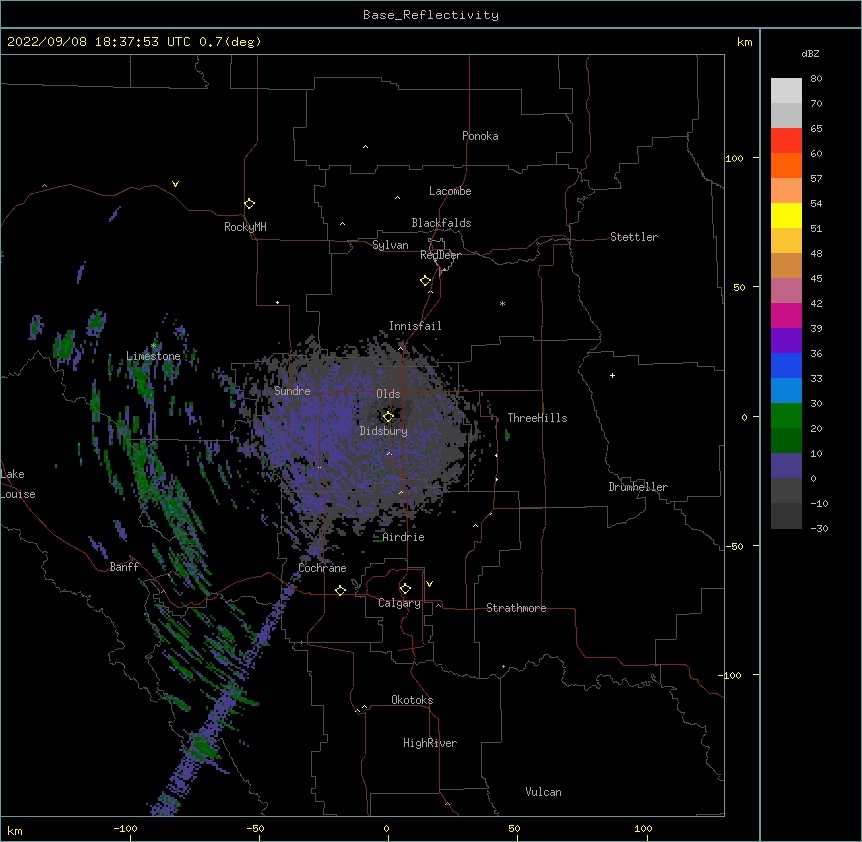862x842 pixels.
Task: Pick the orange 57-60 dBZ legend color
Action: 786,165
